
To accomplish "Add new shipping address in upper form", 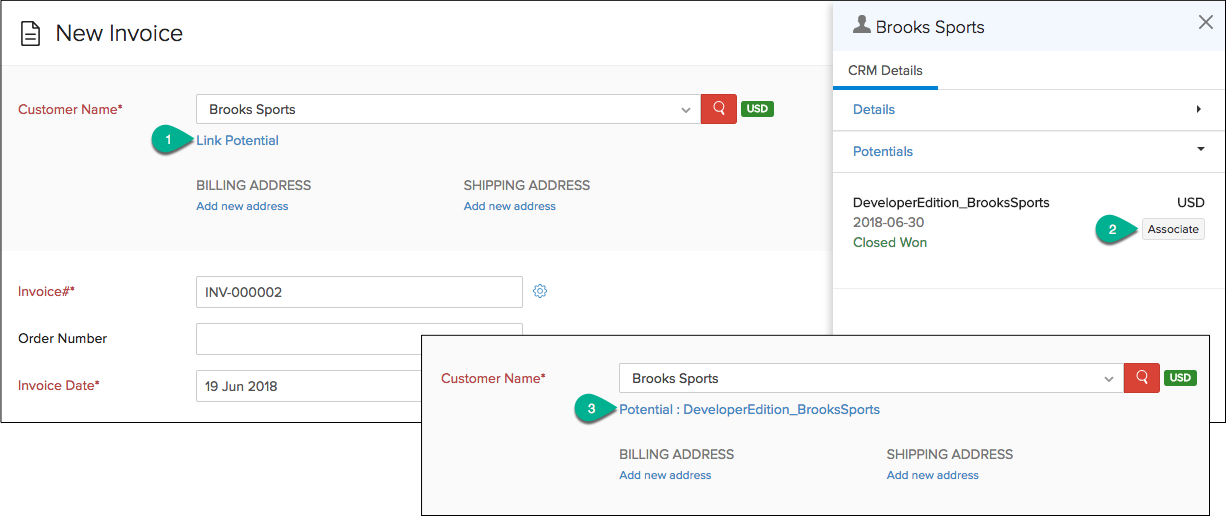I will [x=509, y=206].
